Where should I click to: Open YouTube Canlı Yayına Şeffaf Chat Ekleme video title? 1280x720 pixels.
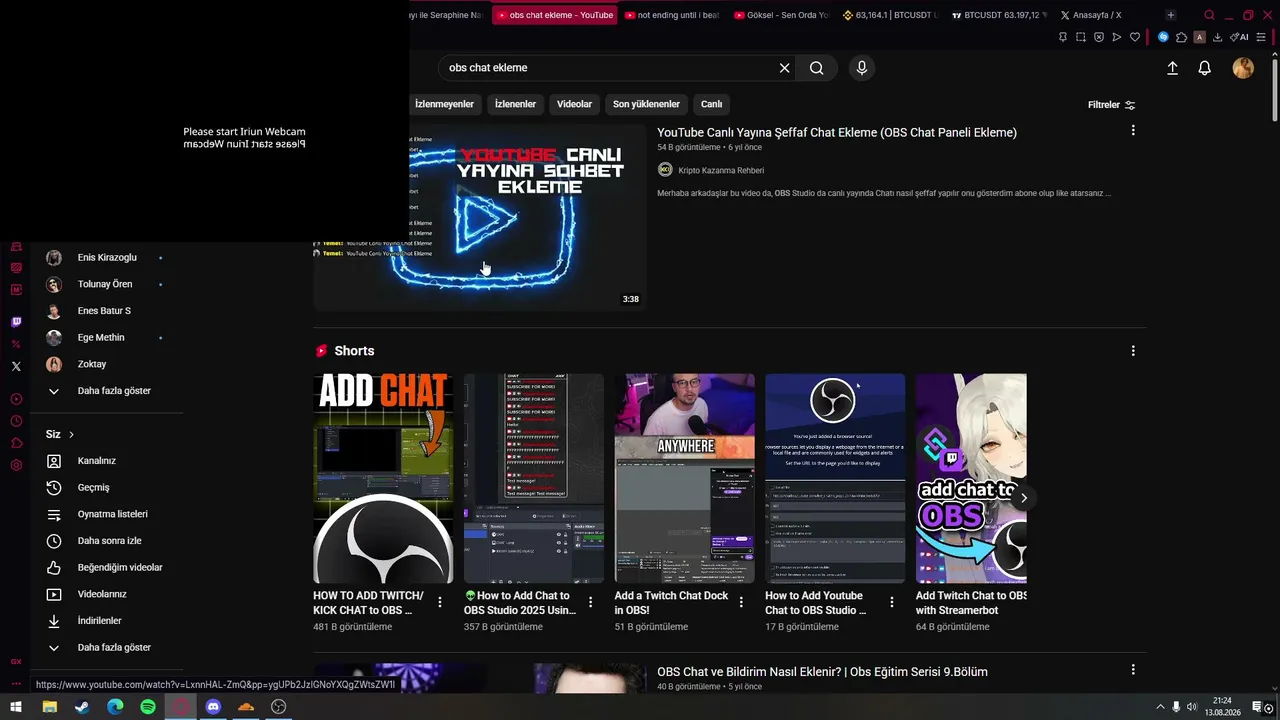837,132
